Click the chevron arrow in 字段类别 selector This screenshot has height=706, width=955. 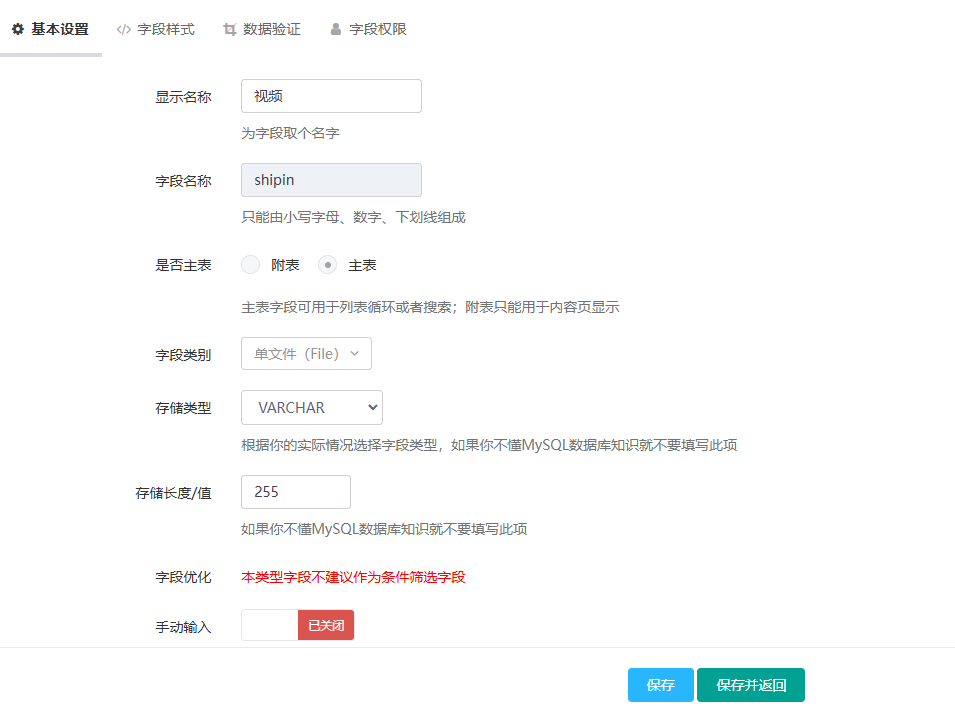(x=354, y=354)
